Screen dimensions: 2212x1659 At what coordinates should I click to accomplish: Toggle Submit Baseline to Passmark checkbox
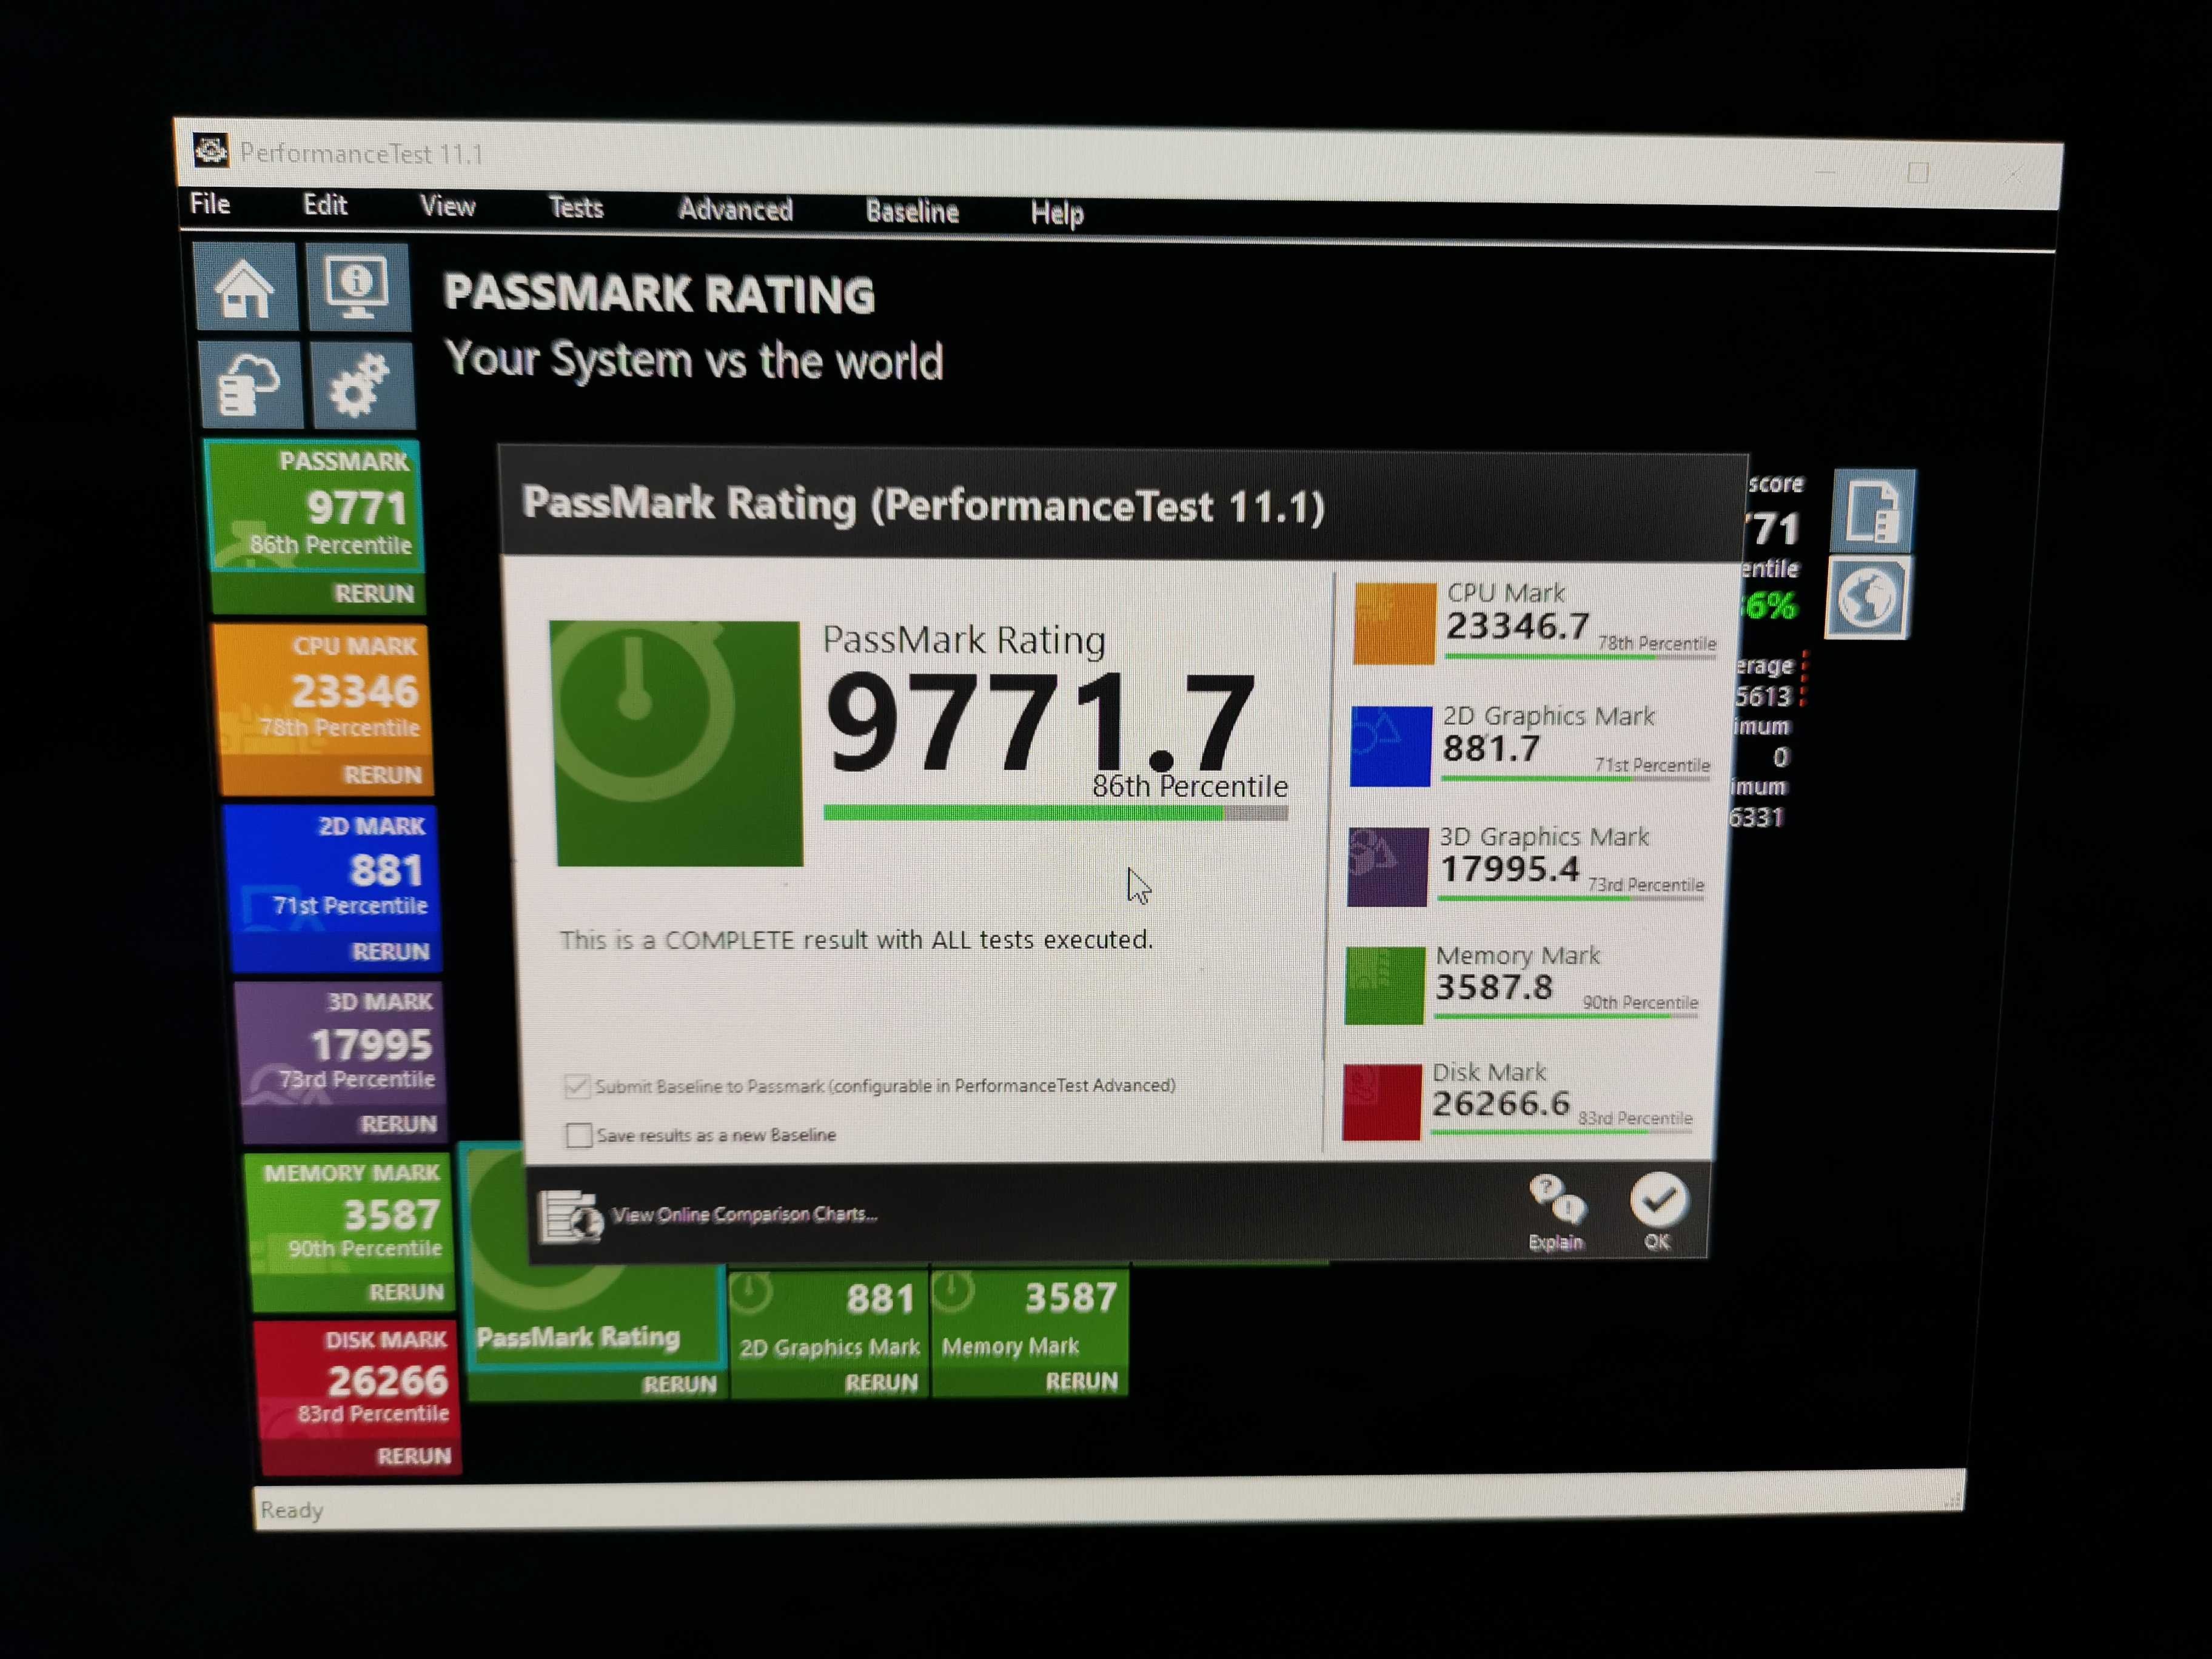pyautogui.click(x=577, y=1086)
